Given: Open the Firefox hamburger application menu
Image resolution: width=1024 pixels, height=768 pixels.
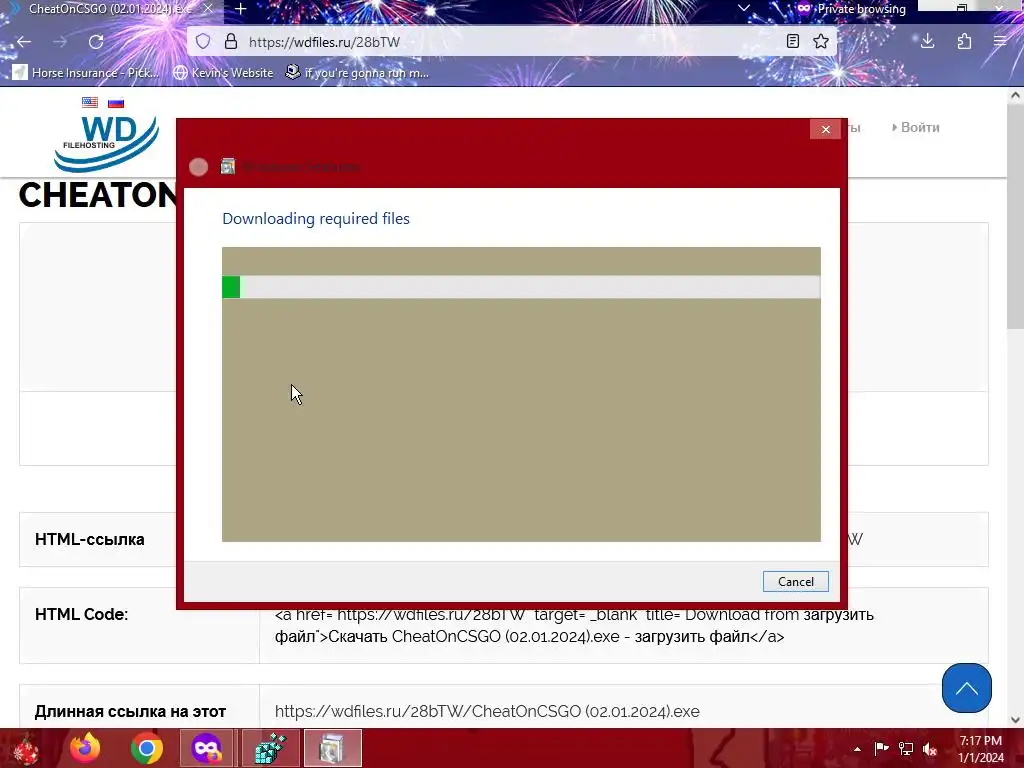Looking at the screenshot, I should [1000, 42].
